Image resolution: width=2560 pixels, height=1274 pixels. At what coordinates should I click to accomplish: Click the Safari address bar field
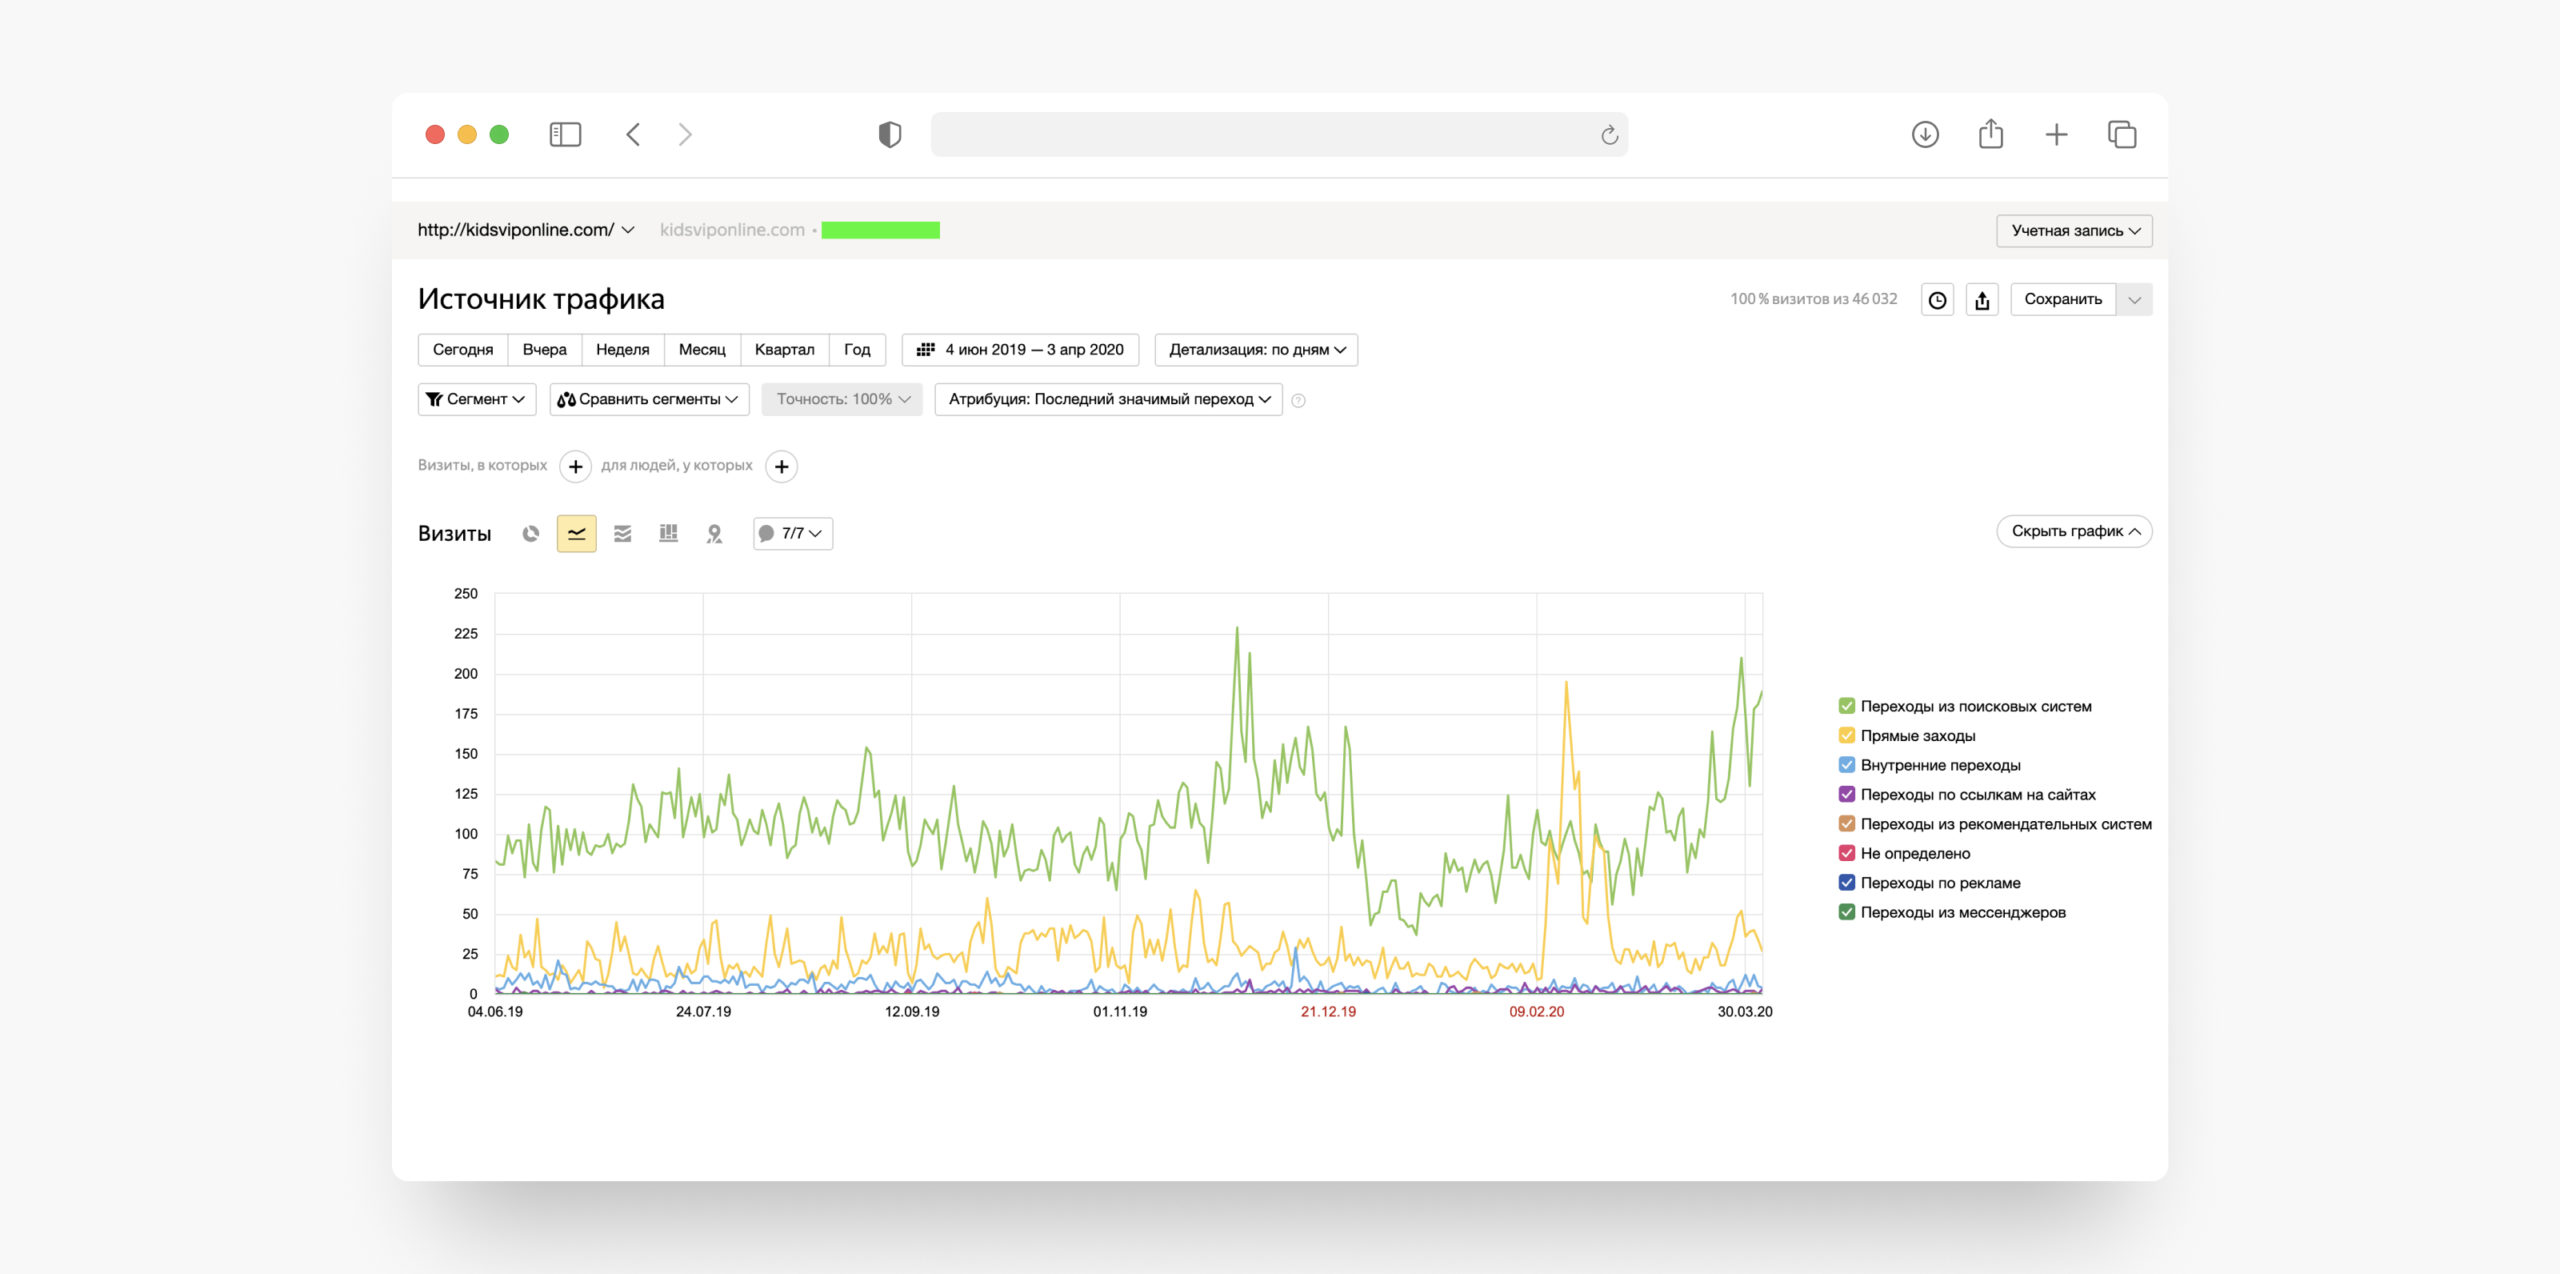[1260, 134]
